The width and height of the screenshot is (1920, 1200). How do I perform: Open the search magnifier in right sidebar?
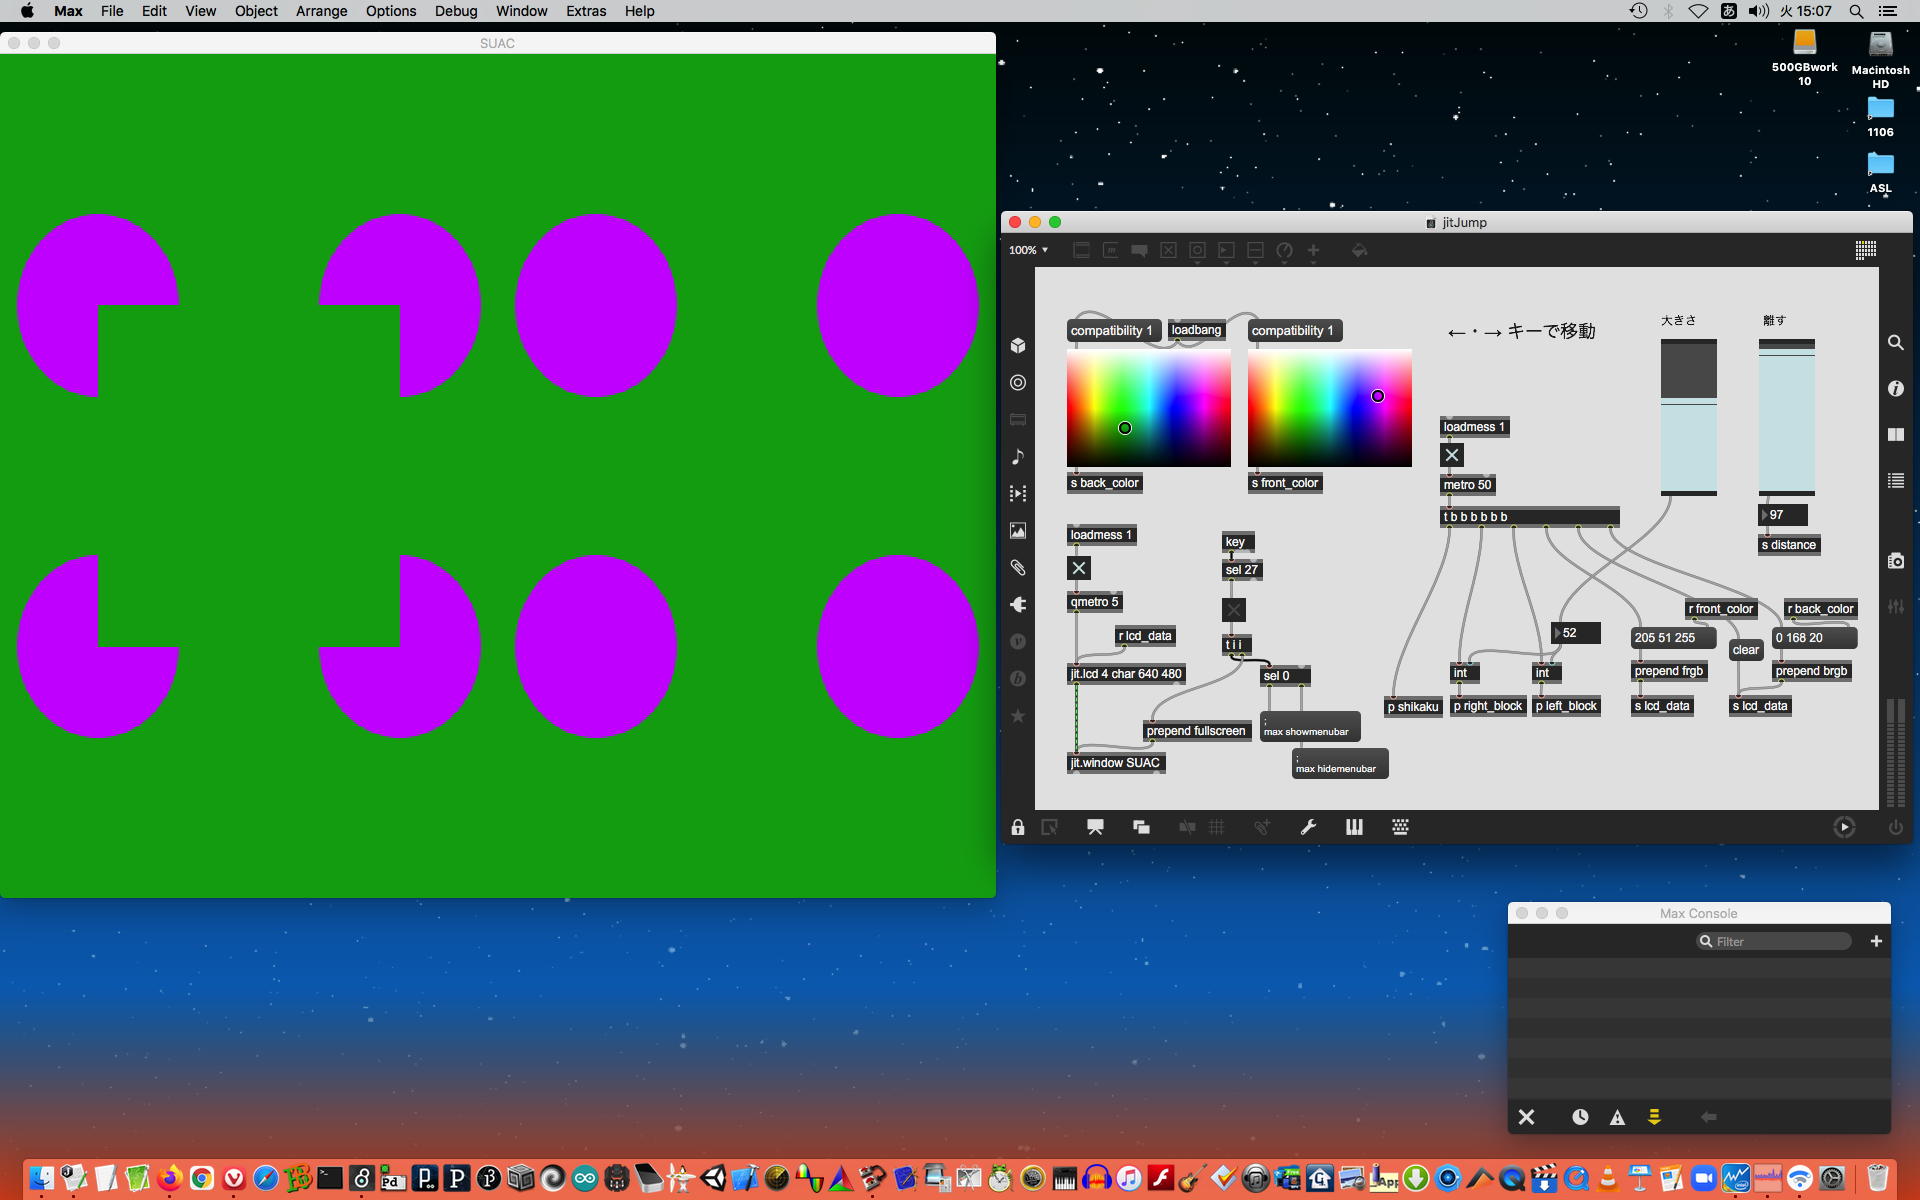point(1895,343)
